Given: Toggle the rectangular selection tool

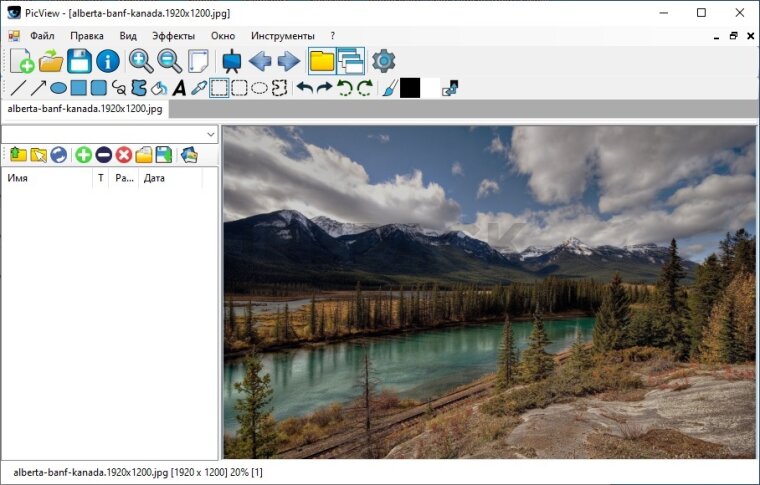Looking at the screenshot, I should tap(219, 88).
